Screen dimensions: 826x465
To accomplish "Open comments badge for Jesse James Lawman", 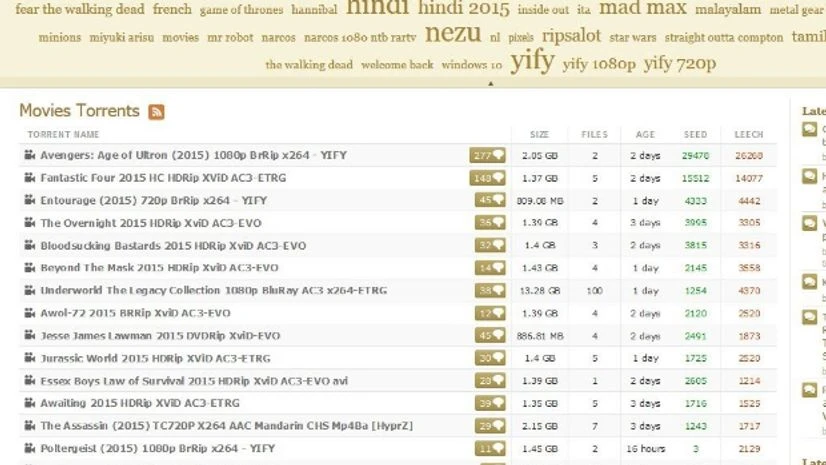I will [x=490, y=335].
